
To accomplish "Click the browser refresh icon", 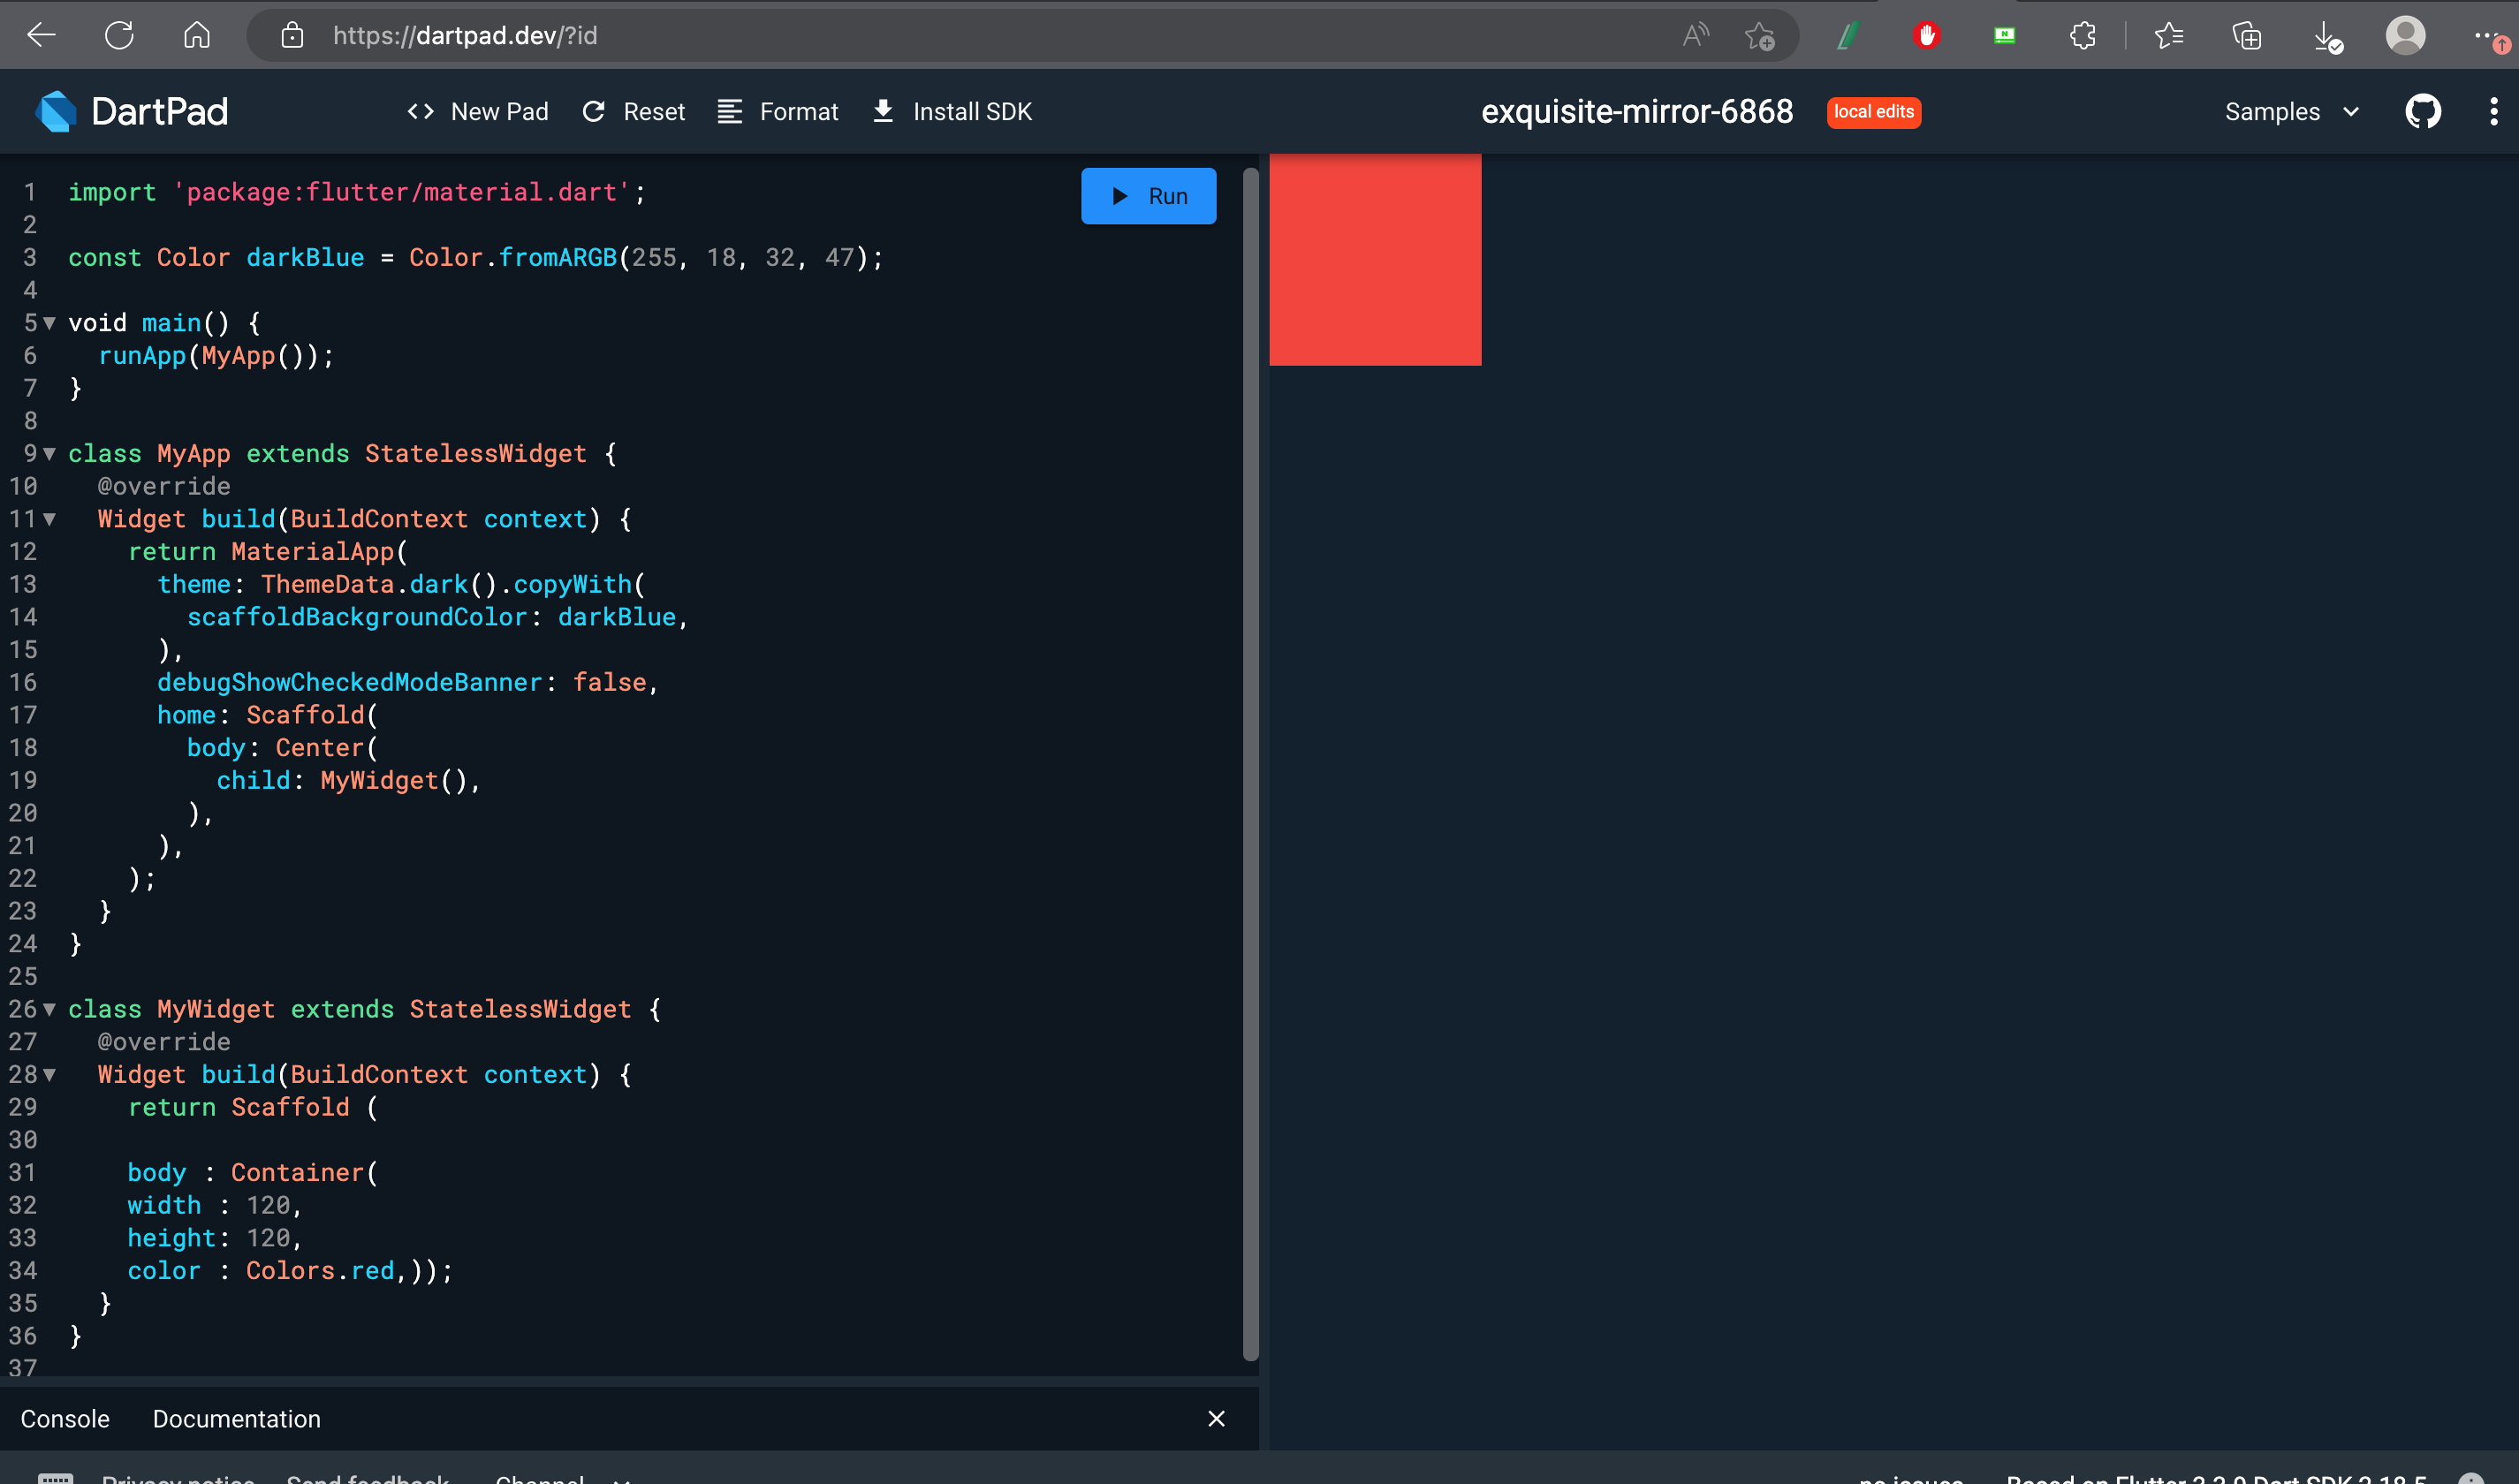I will point(119,36).
